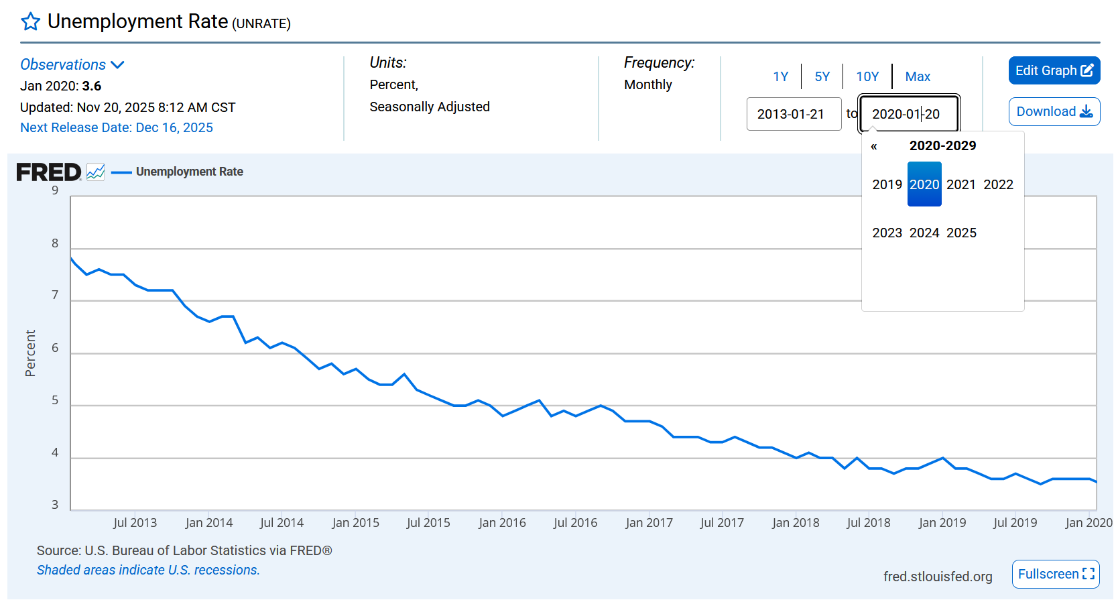Download the unemployment data
This screenshot has height=600, width=1118.
[1054, 112]
